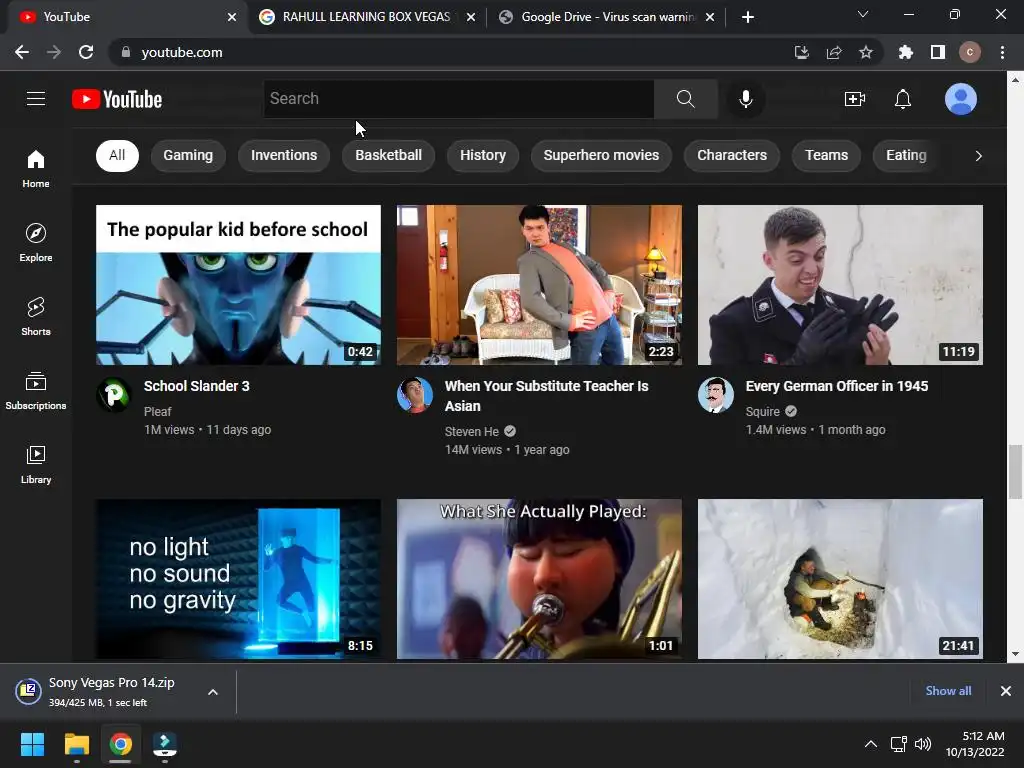Viewport: 1024px width, 768px height.
Task: Open the tab search dropdown chevron
Action: pyautogui.click(x=863, y=14)
